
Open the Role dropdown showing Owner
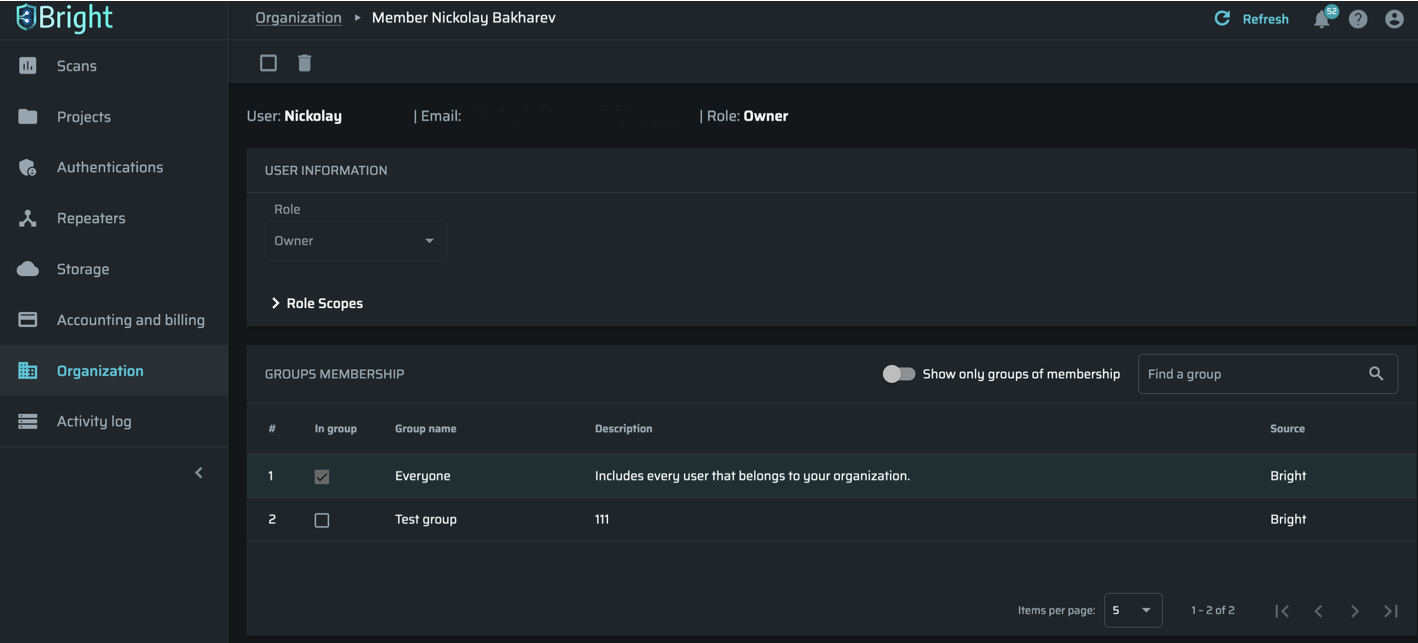click(355, 241)
